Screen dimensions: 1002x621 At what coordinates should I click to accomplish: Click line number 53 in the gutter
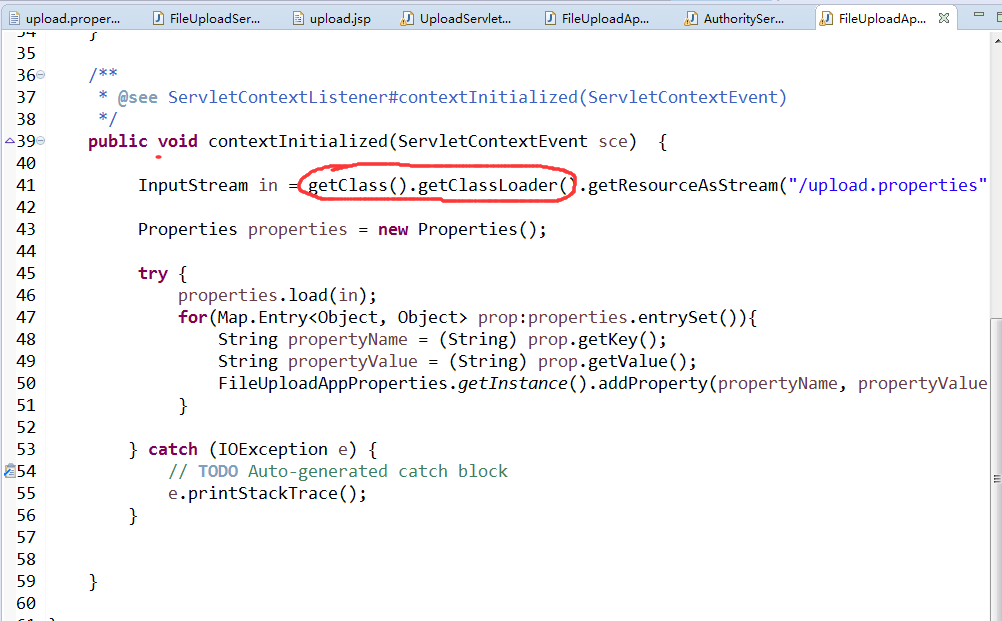[26, 449]
